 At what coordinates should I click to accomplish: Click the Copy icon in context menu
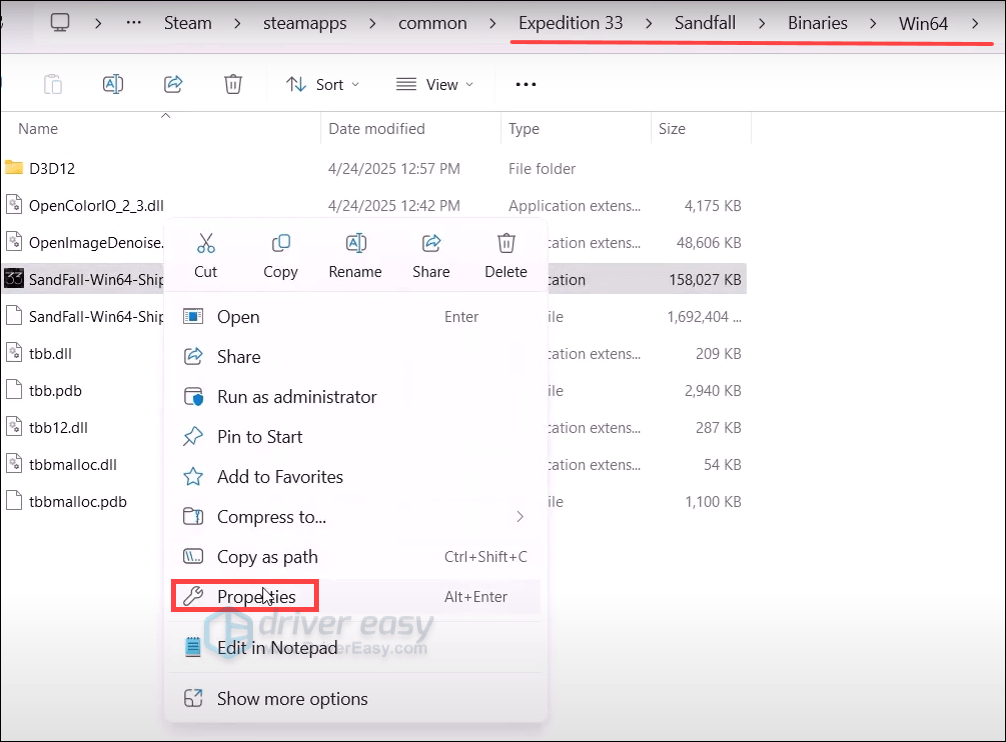coord(281,243)
